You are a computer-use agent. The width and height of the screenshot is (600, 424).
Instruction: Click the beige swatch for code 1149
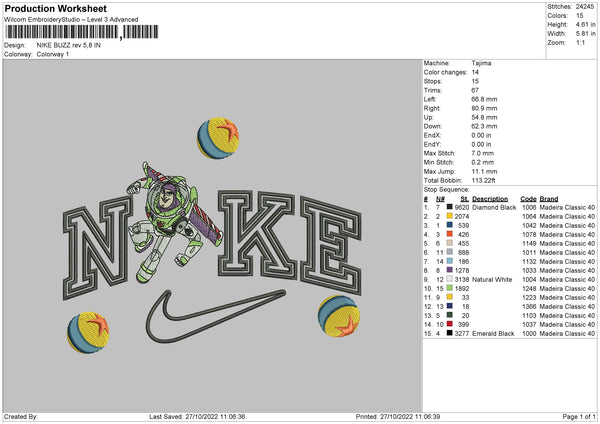450,243
